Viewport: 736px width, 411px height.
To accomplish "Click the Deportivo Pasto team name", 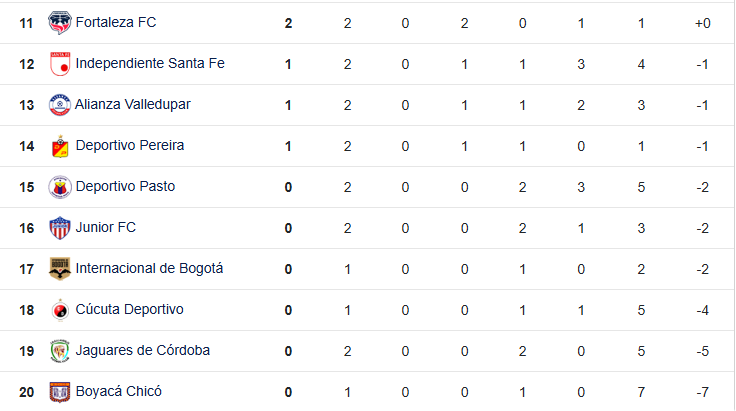I will 125,186.
